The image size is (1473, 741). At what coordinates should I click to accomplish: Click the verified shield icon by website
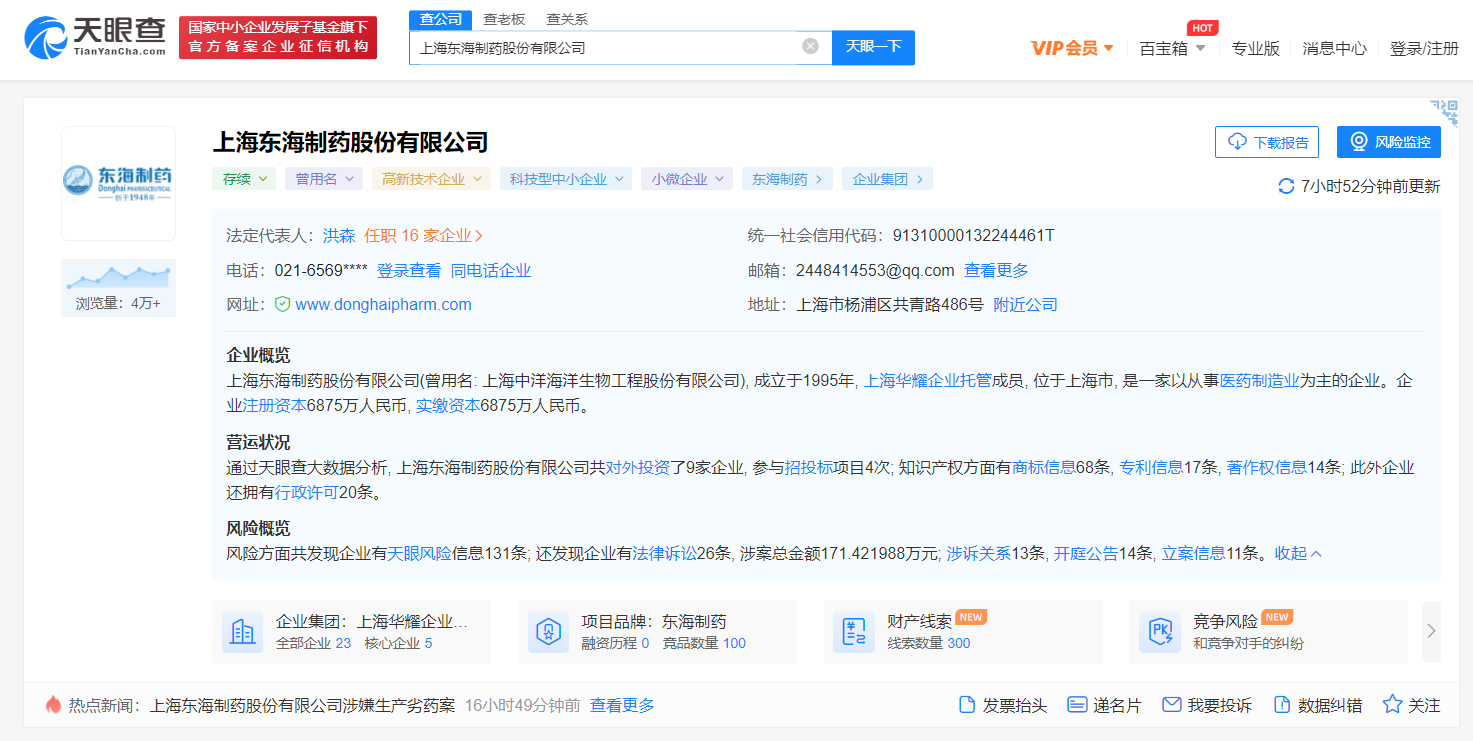click(283, 304)
